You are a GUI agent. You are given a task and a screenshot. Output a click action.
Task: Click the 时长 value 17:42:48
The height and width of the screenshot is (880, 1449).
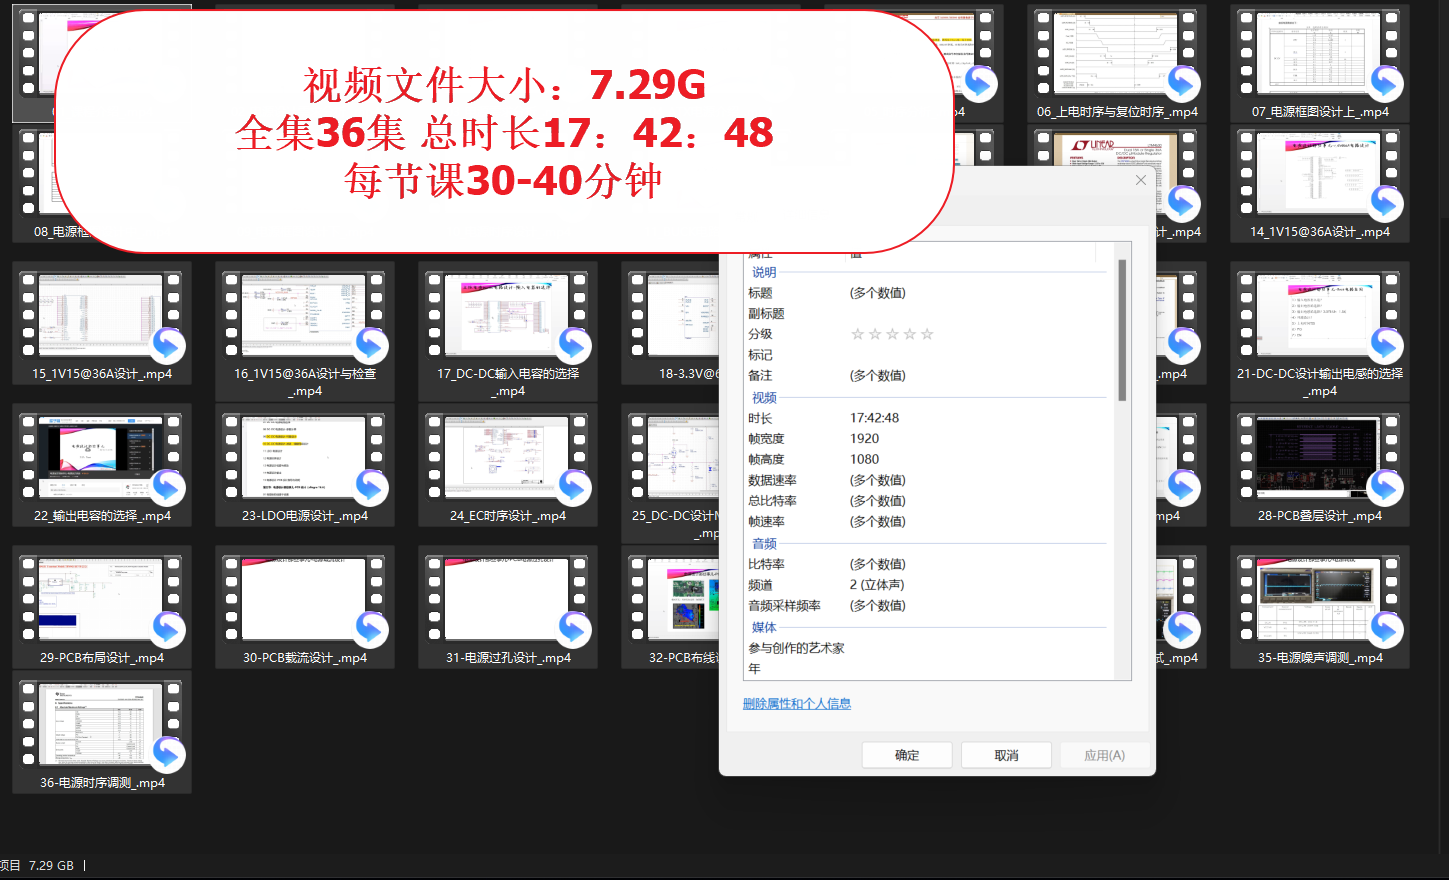click(874, 418)
